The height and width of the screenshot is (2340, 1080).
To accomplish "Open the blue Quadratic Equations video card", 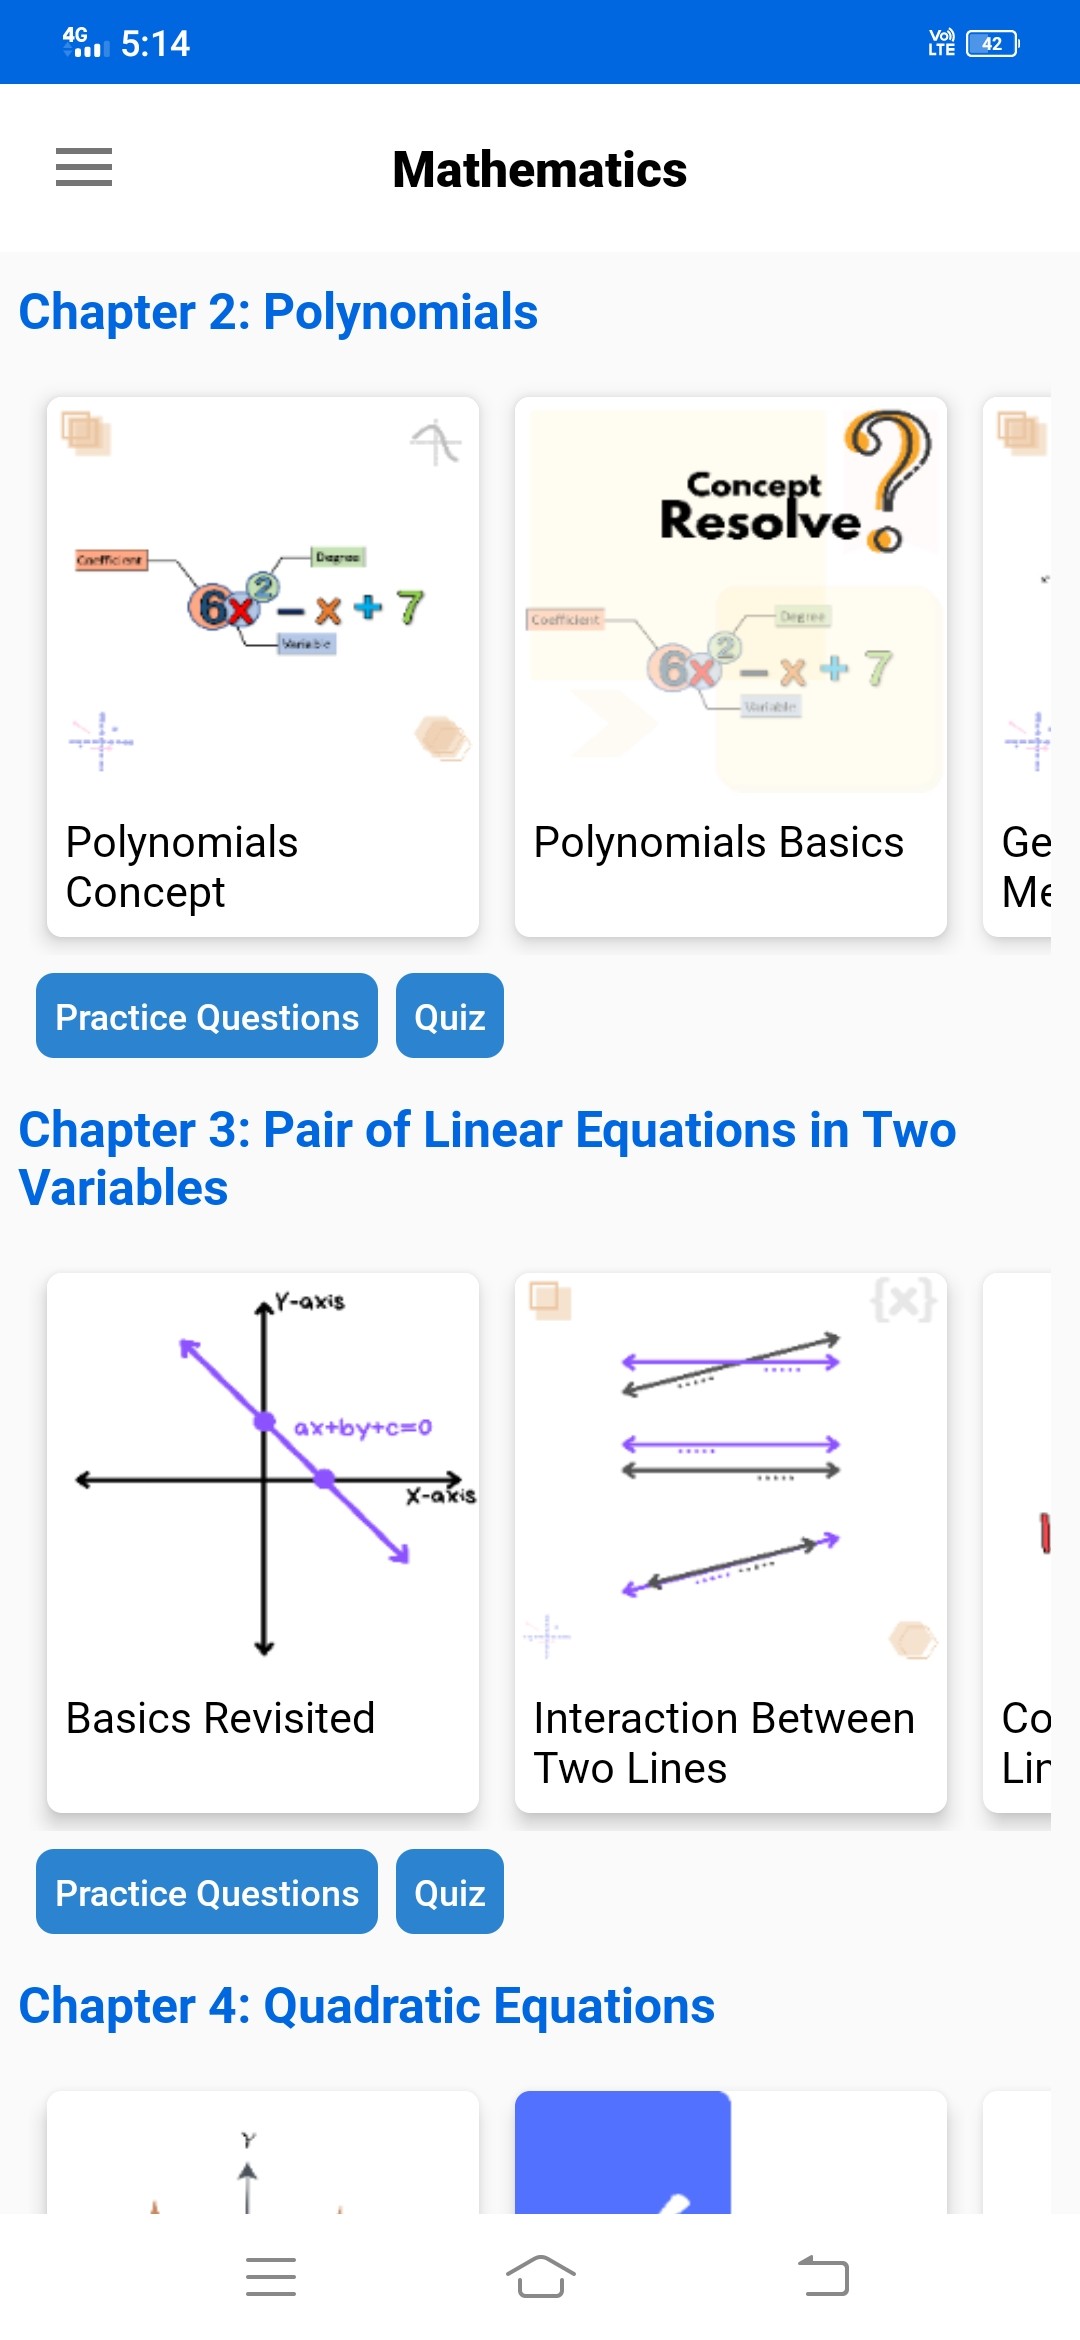I will click(x=623, y=2150).
